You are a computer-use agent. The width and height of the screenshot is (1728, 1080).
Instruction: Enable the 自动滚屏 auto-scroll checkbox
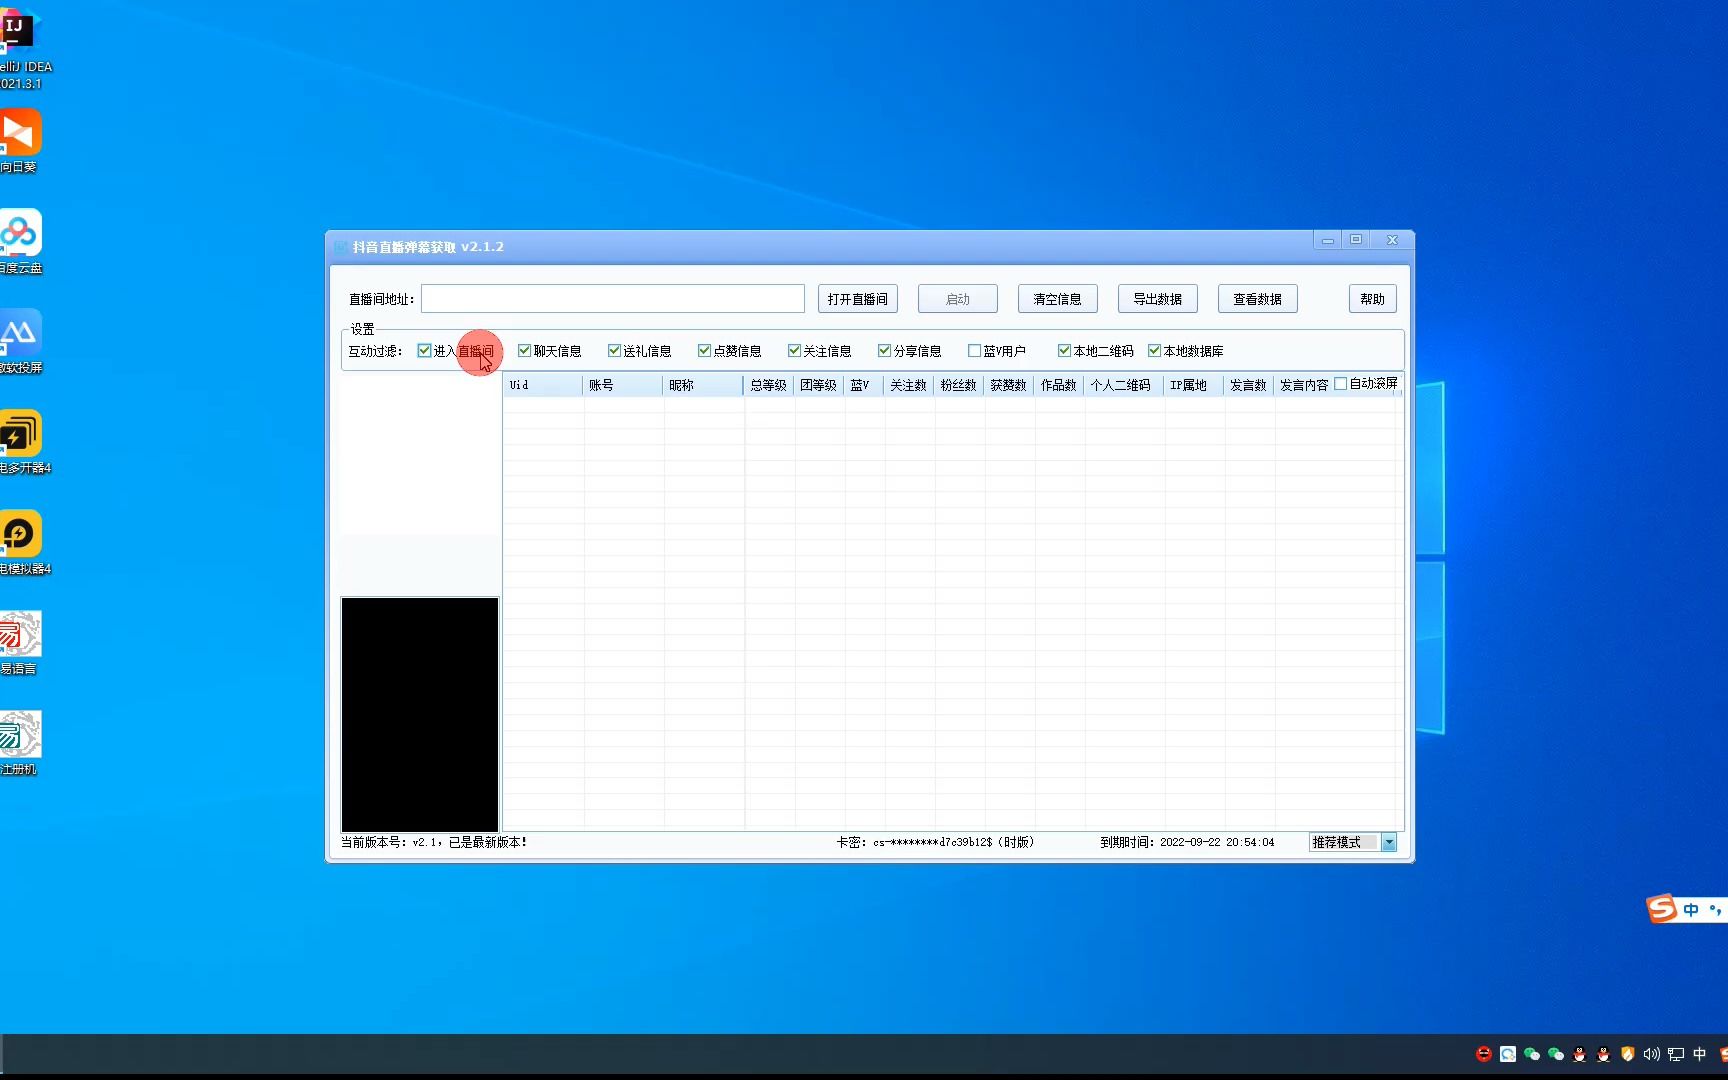click(x=1340, y=384)
